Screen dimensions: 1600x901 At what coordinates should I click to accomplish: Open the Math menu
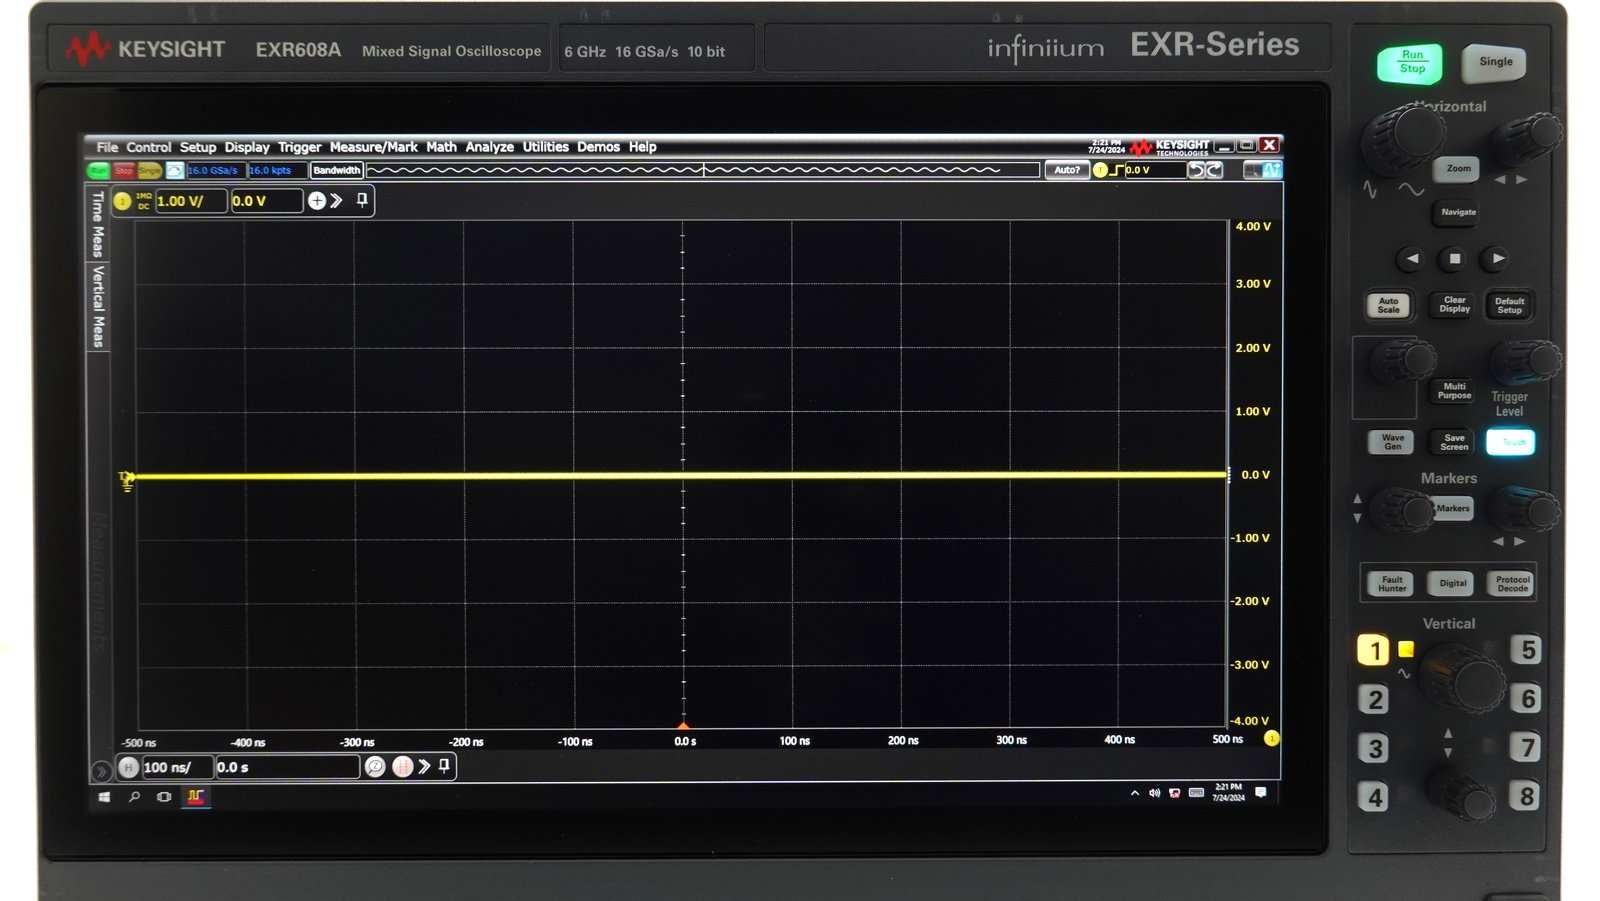[441, 147]
